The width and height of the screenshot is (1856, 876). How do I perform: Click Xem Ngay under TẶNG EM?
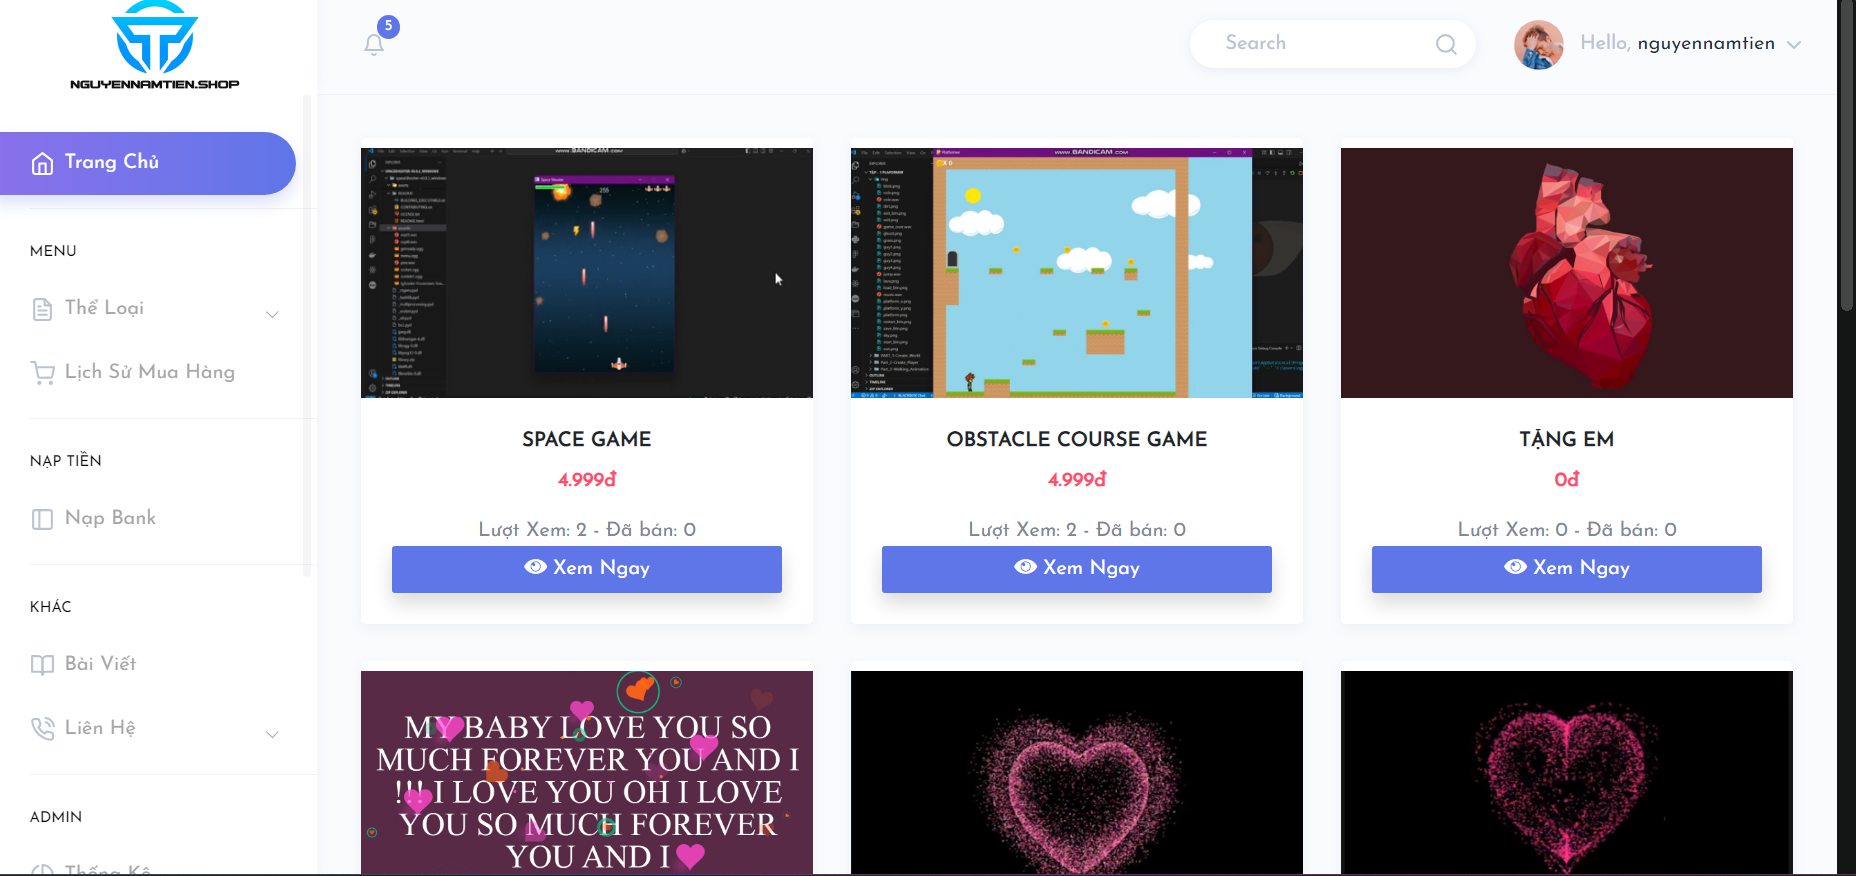1567,569
